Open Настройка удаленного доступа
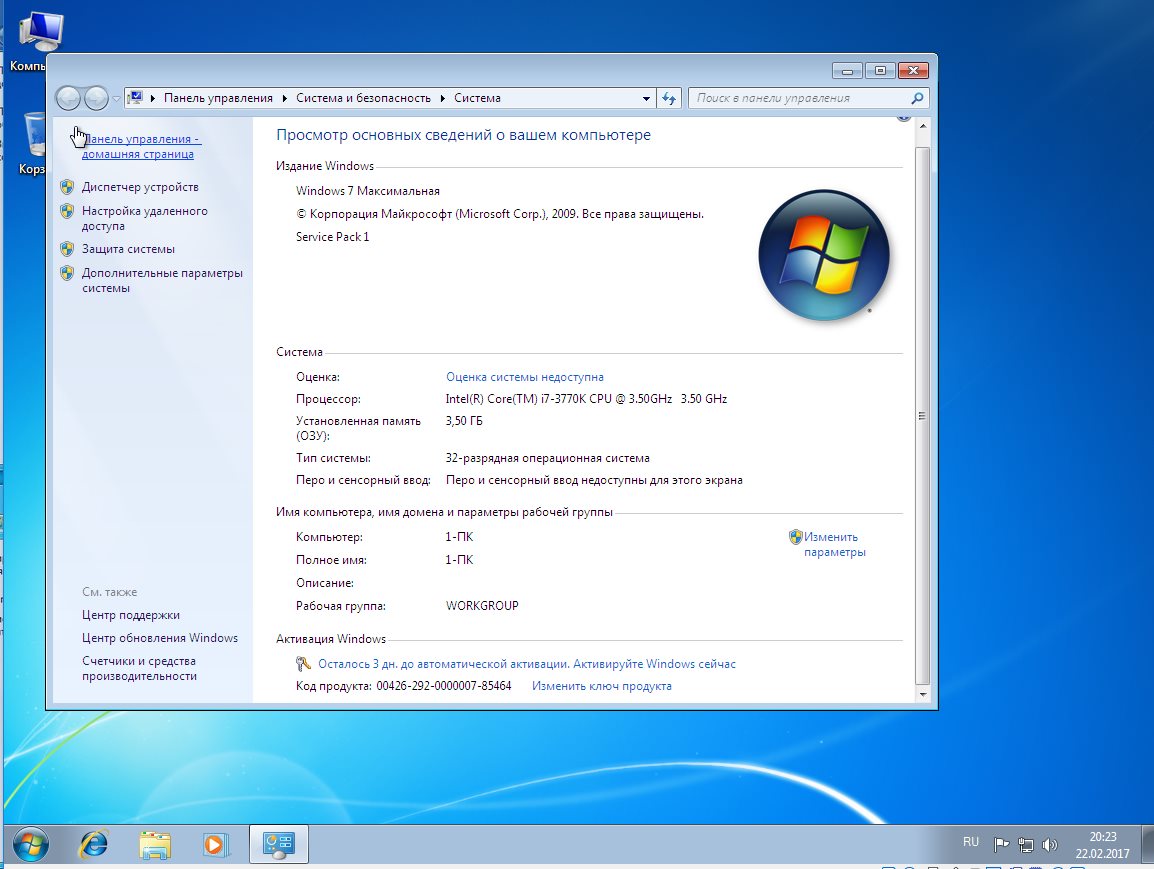Image resolution: width=1154 pixels, height=869 pixels. (144, 219)
